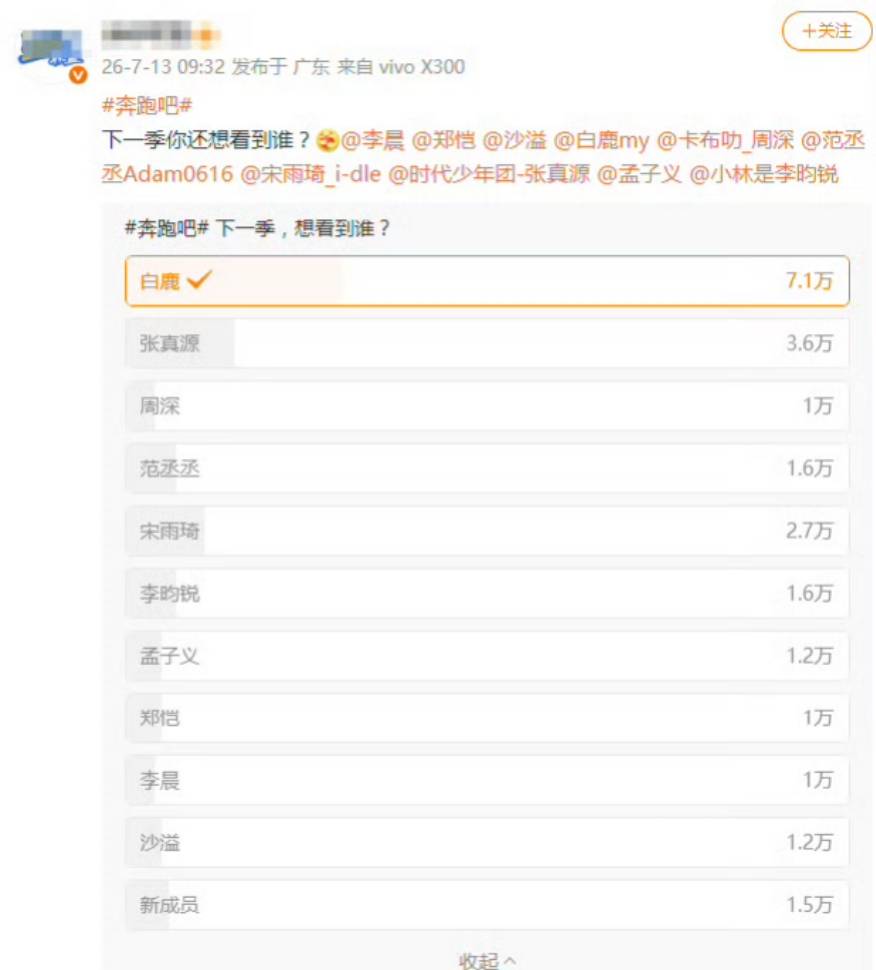876x970 pixels.
Task: Open the @卡布叻_周深 mention link
Action: point(724,140)
